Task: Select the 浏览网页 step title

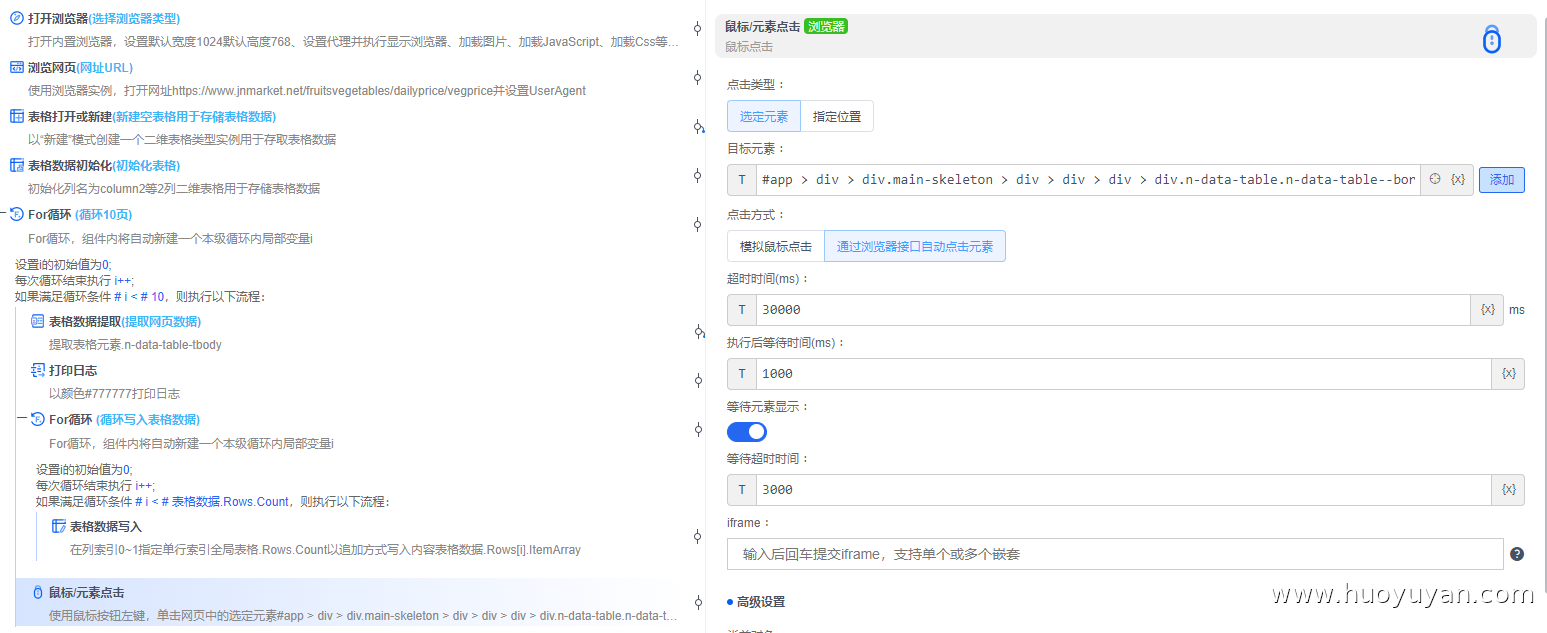Action: [x=52, y=67]
